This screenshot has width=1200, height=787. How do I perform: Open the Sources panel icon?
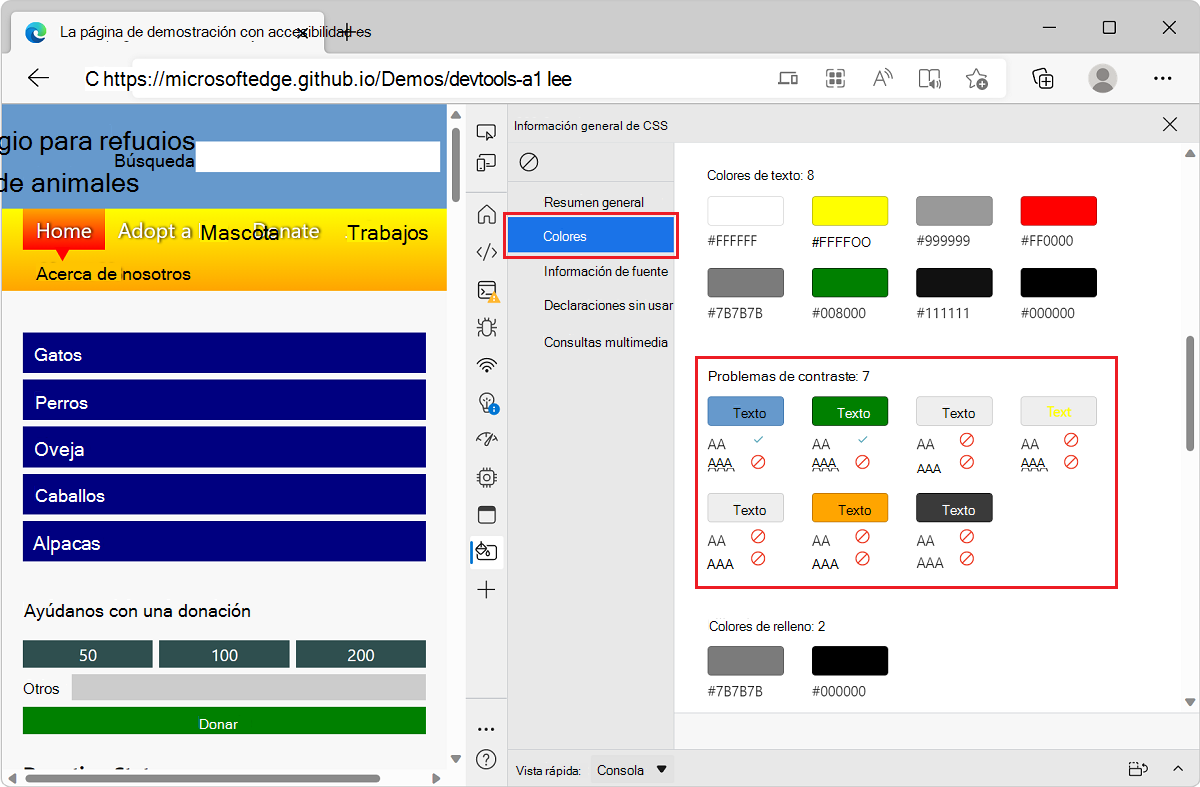tap(486, 252)
